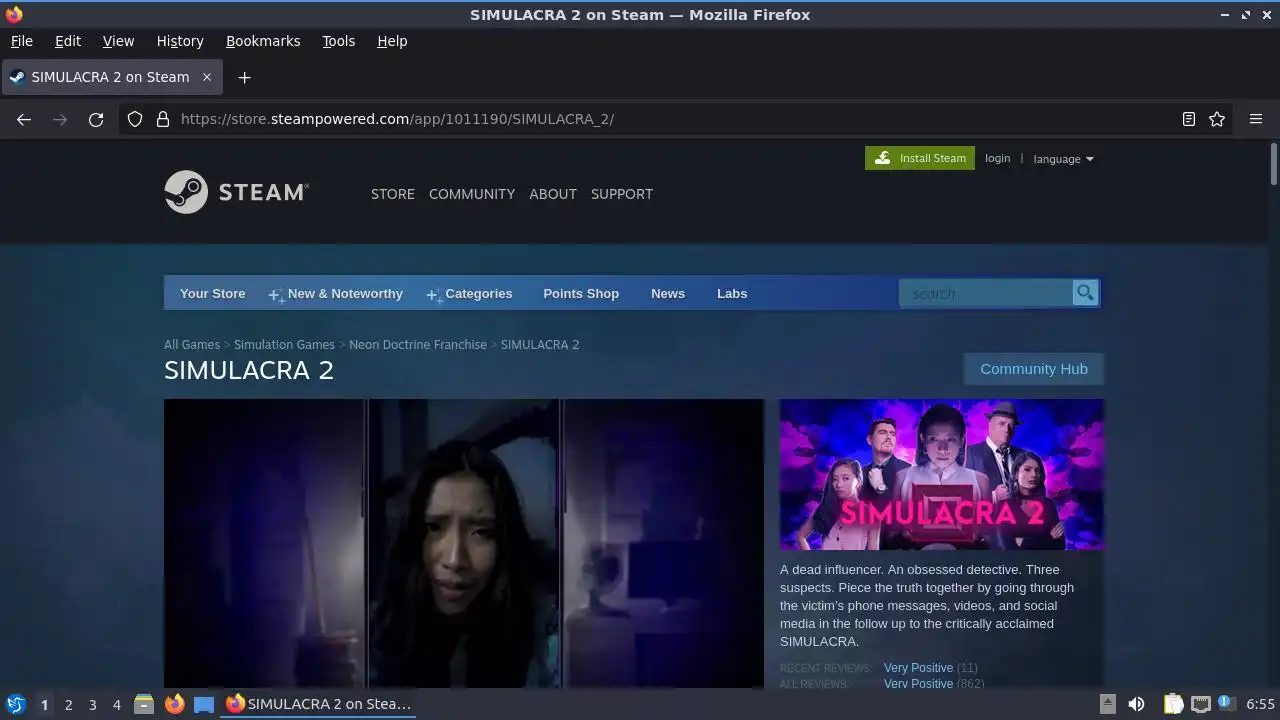Click the All Games breadcrumb
Screen dimensions: 1280x720
(x=192, y=344)
